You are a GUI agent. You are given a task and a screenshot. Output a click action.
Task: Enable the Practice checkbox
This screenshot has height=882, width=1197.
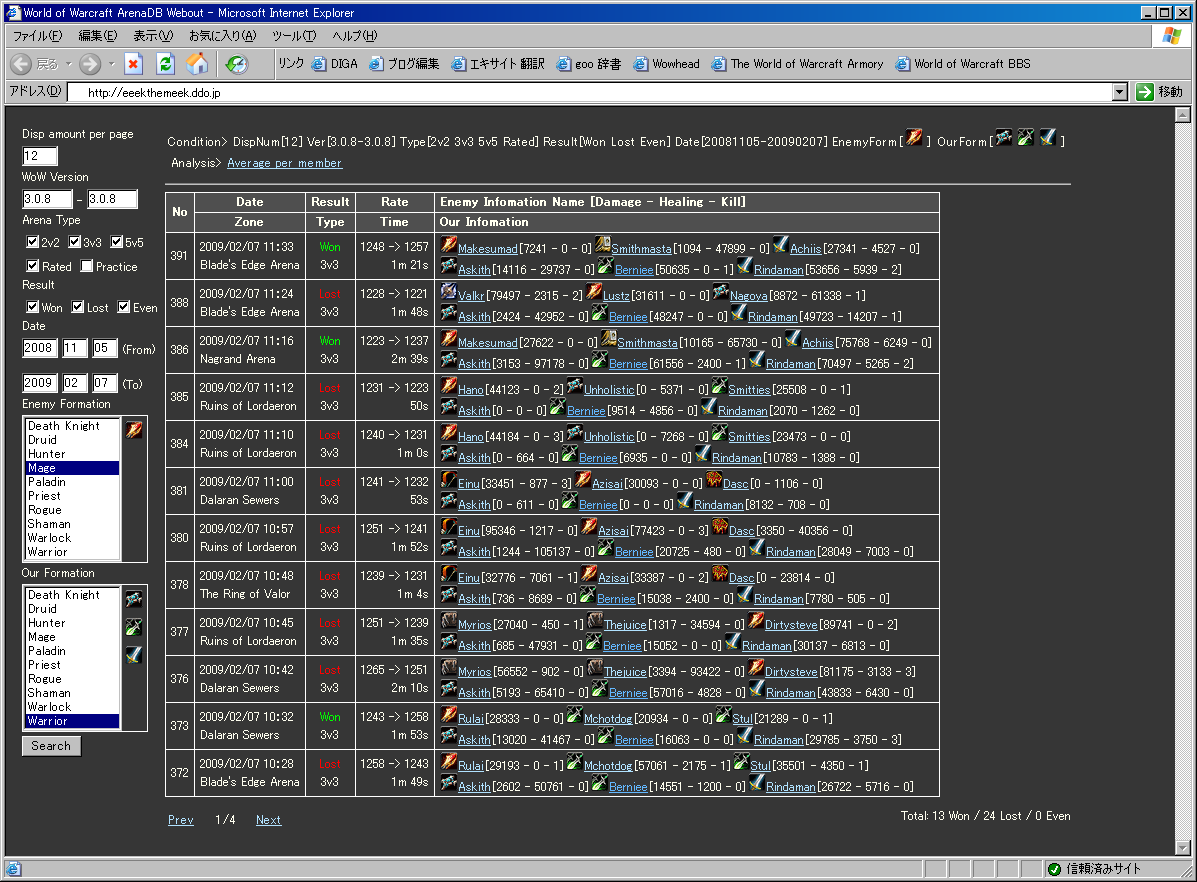click(x=87, y=266)
